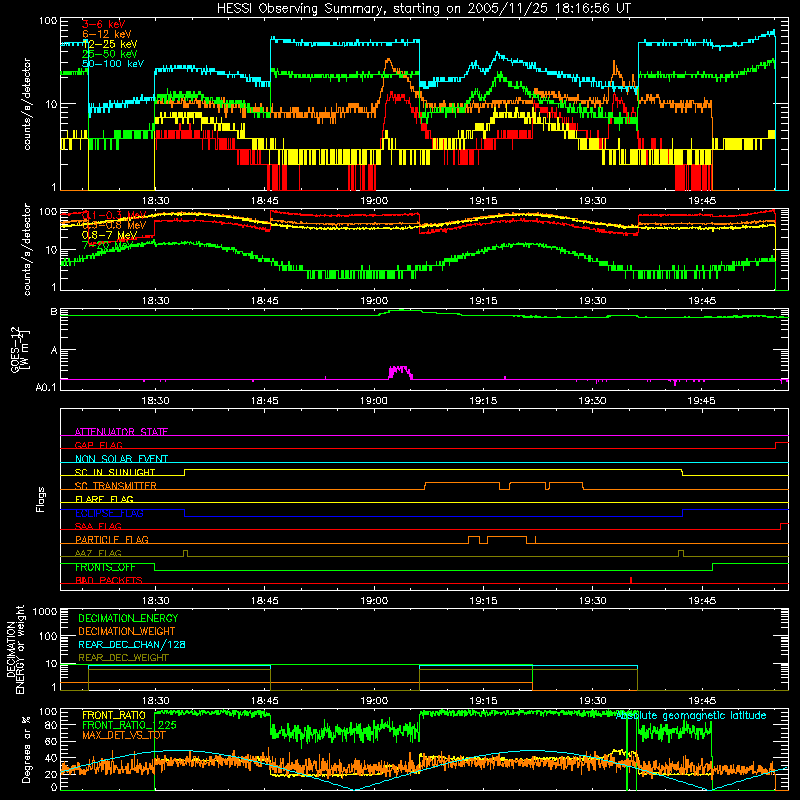Click the FRONT_RATIO_1225 legend label
This screenshot has height=800, width=800.
coord(130,725)
